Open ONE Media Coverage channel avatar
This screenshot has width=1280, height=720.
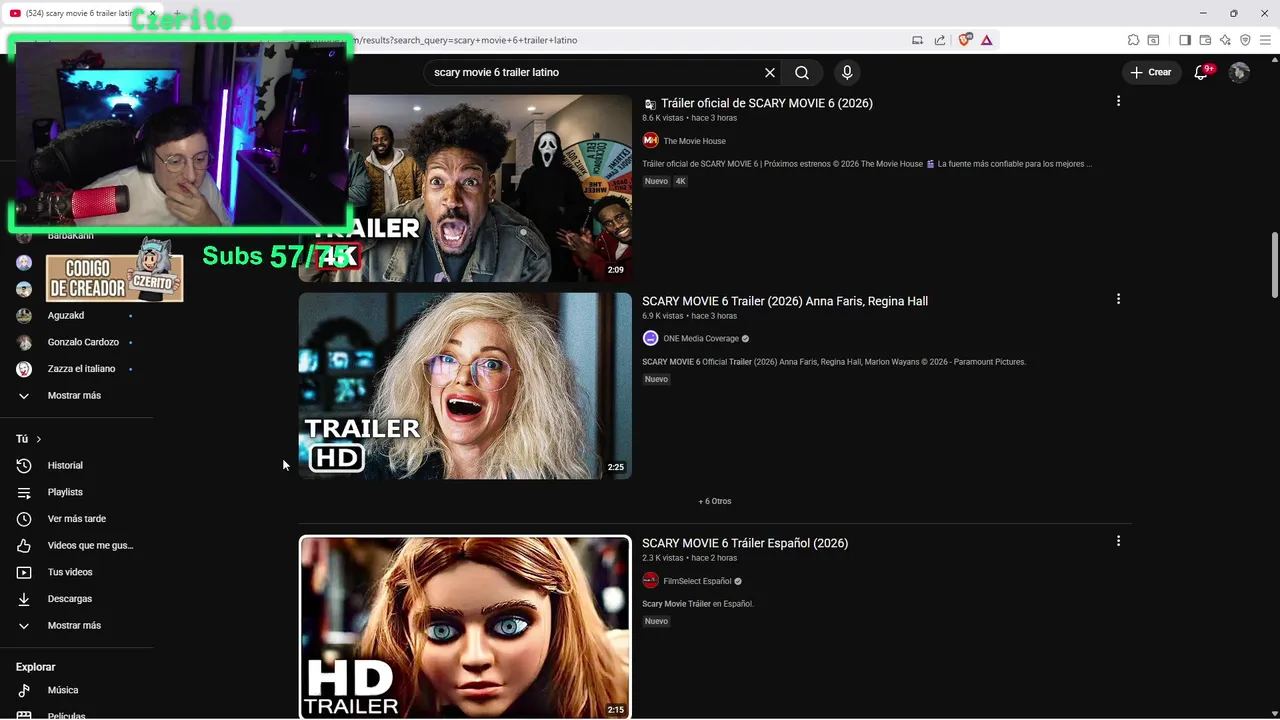[650, 339]
